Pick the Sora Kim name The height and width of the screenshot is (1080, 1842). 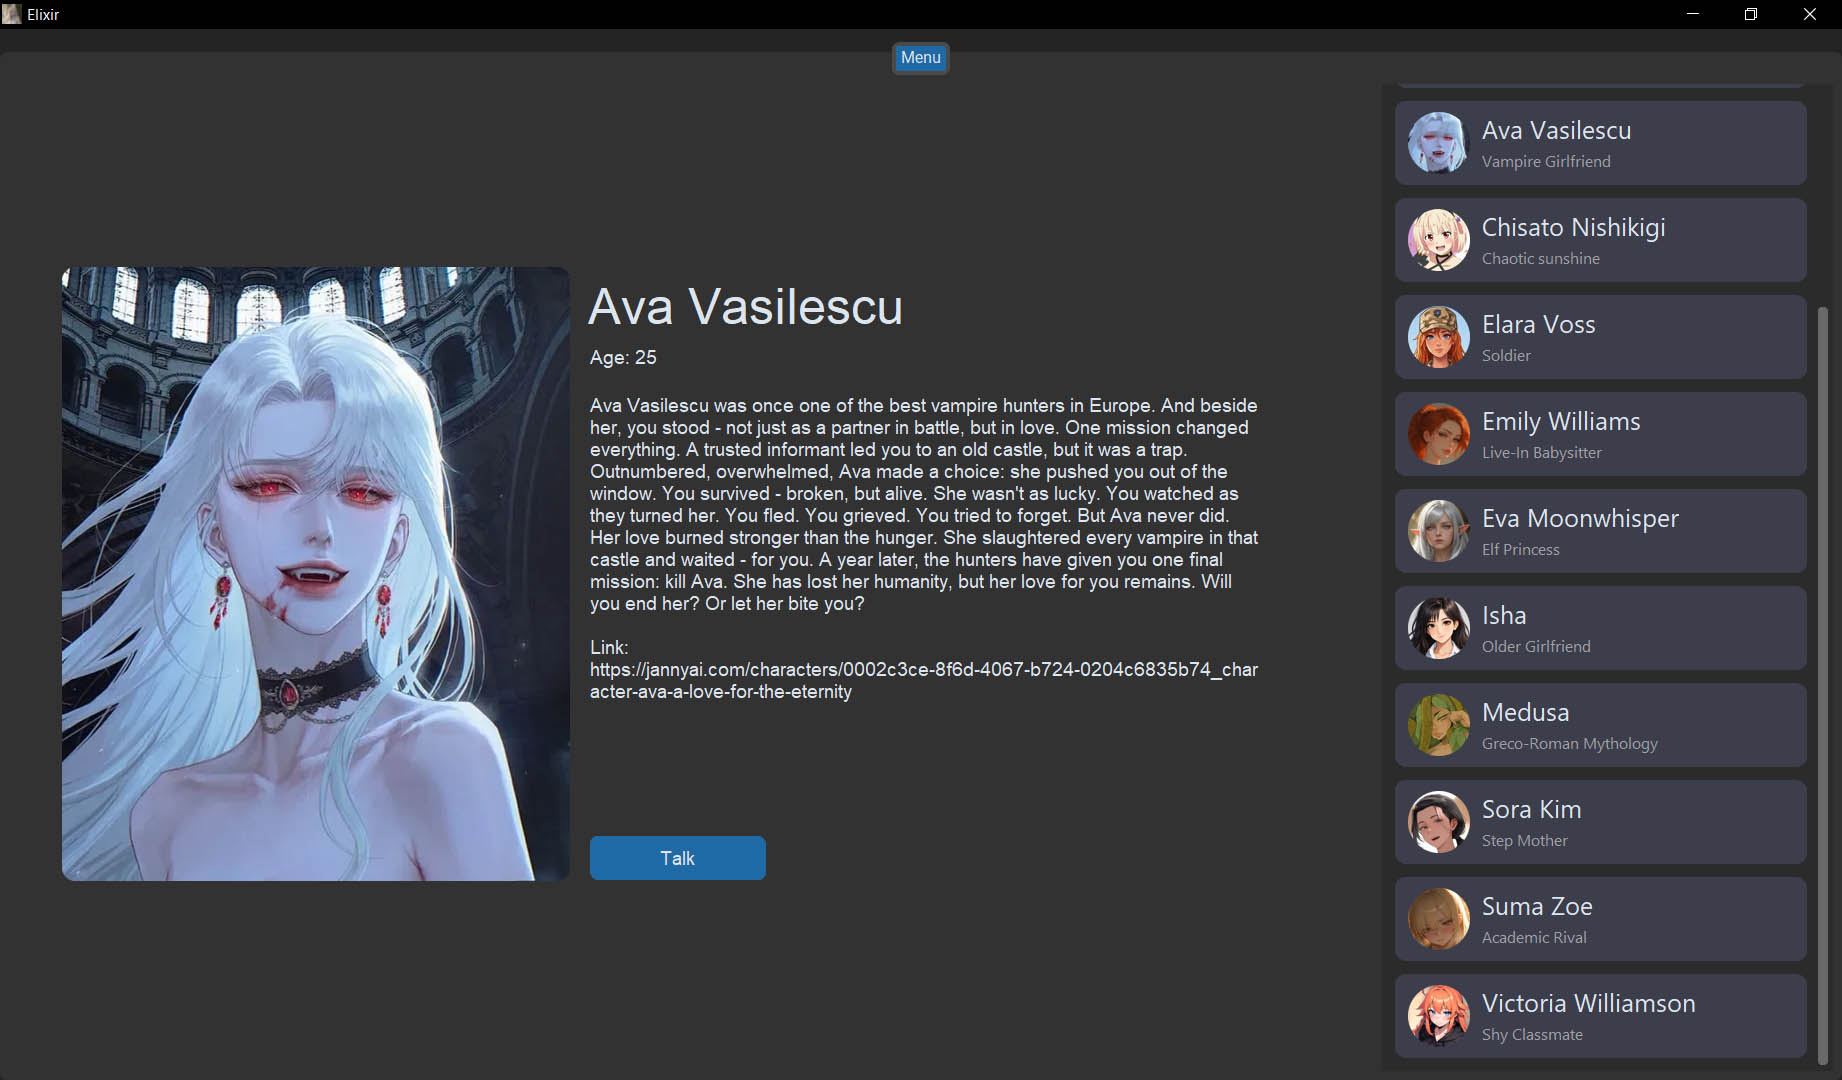coord(1531,809)
